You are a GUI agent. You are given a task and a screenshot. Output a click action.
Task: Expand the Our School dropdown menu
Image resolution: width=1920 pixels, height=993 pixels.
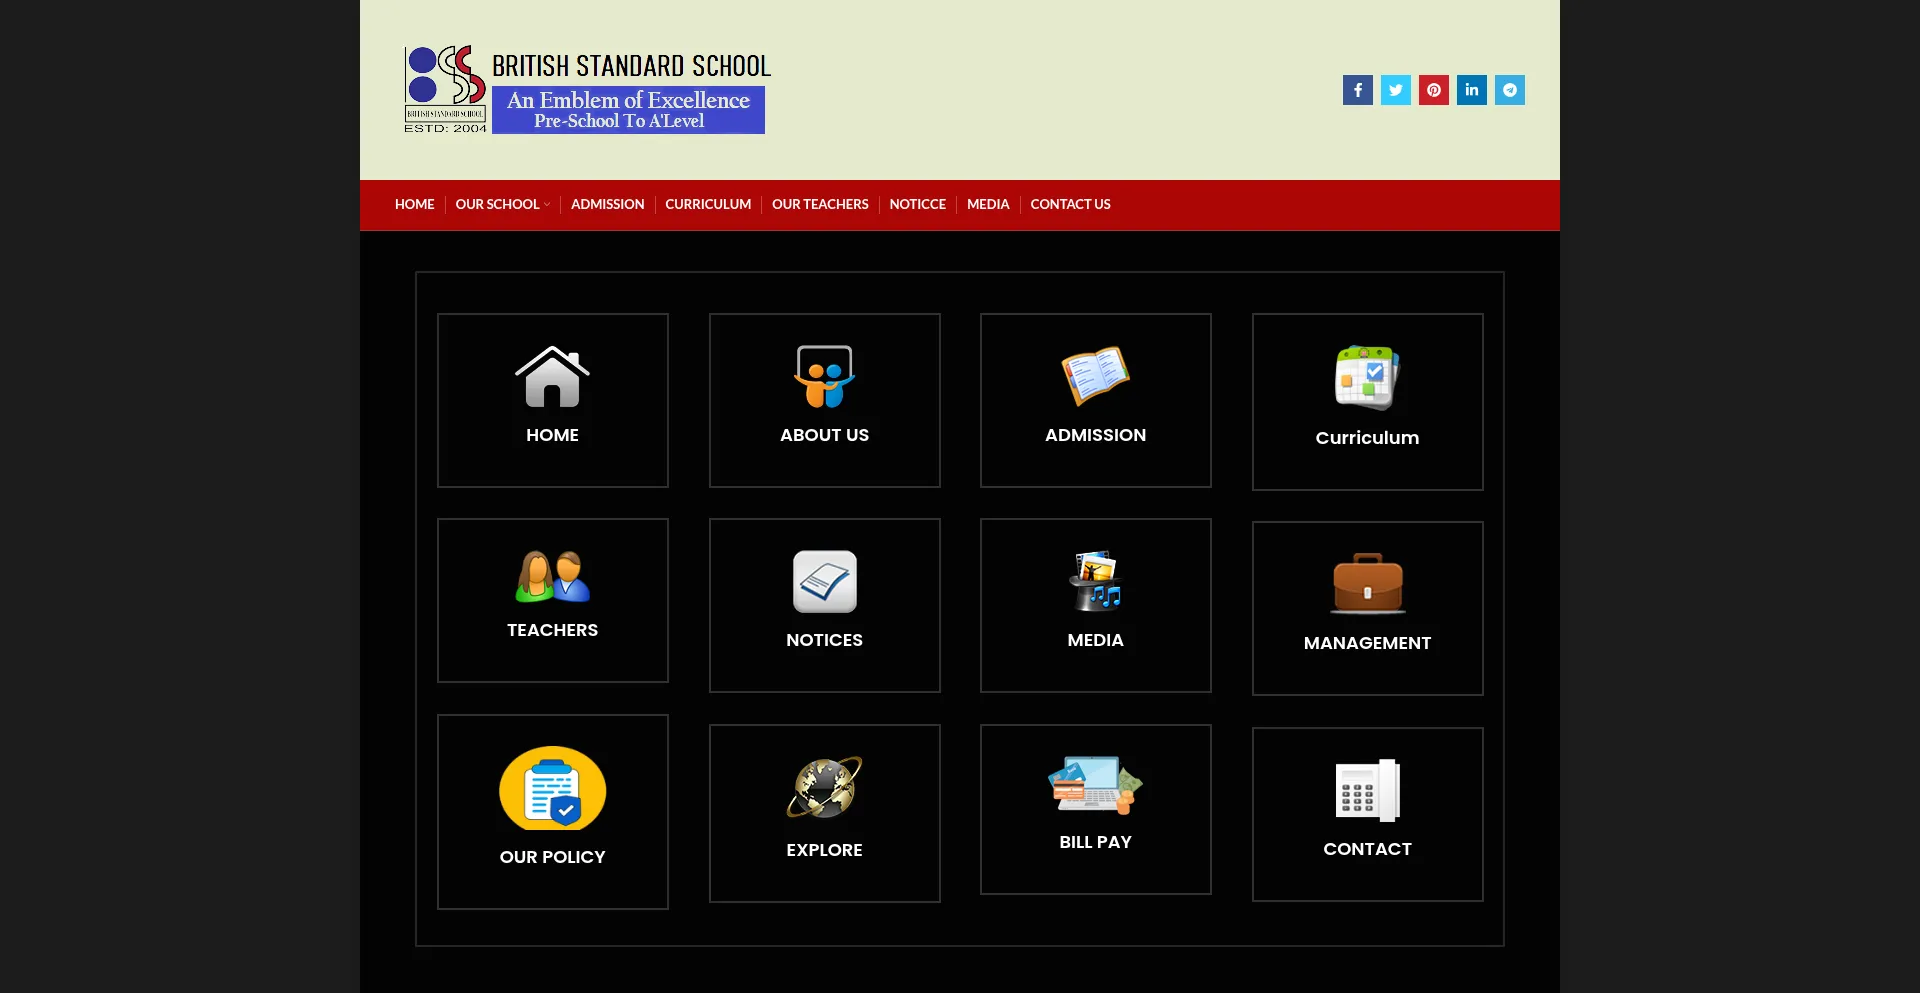(502, 204)
